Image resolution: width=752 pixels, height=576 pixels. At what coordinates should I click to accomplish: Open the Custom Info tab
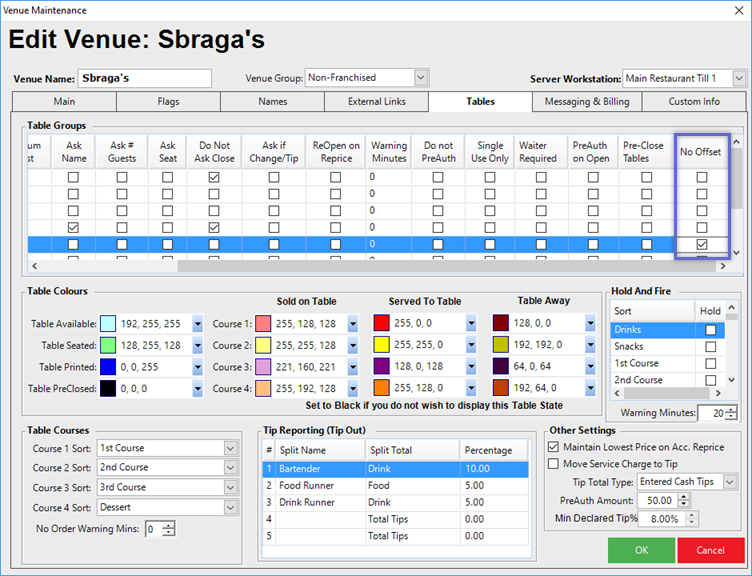point(694,102)
